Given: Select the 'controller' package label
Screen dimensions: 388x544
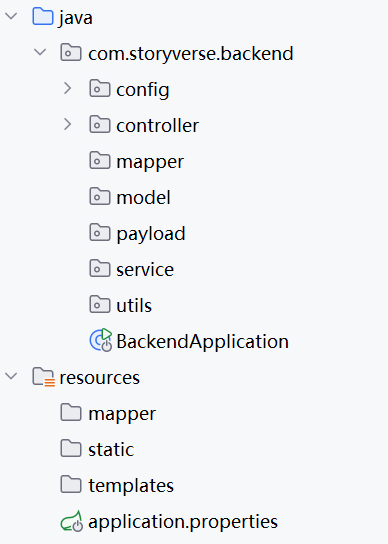Looking at the screenshot, I should click(x=158, y=125).
